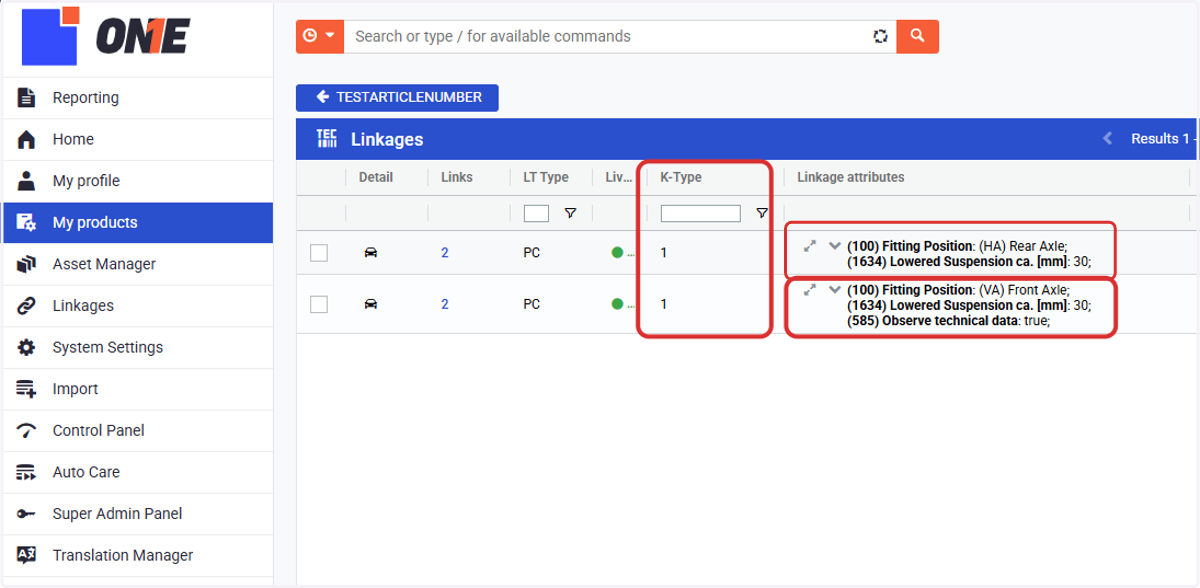Open links count 2 in Front Axle row
Image resolution: width=1200 pixels, height=588 pixels.
[x=445, y=304]
